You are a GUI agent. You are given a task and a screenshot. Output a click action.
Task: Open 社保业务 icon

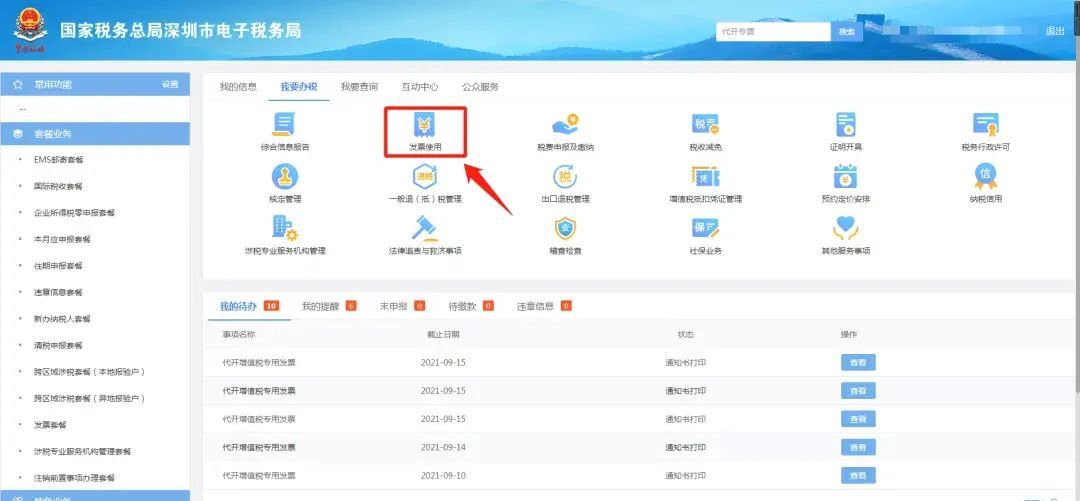705,230
